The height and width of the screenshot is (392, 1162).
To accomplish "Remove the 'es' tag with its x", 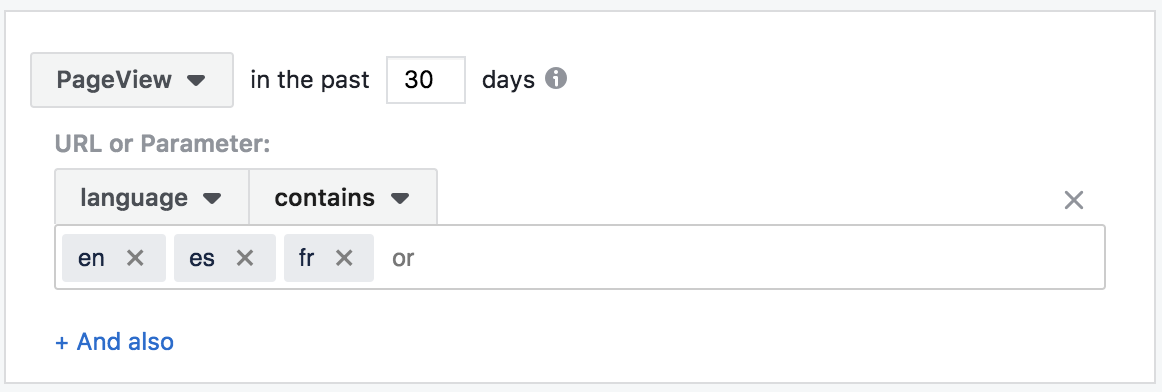I will pyautogui.click(x=245, y=258).
